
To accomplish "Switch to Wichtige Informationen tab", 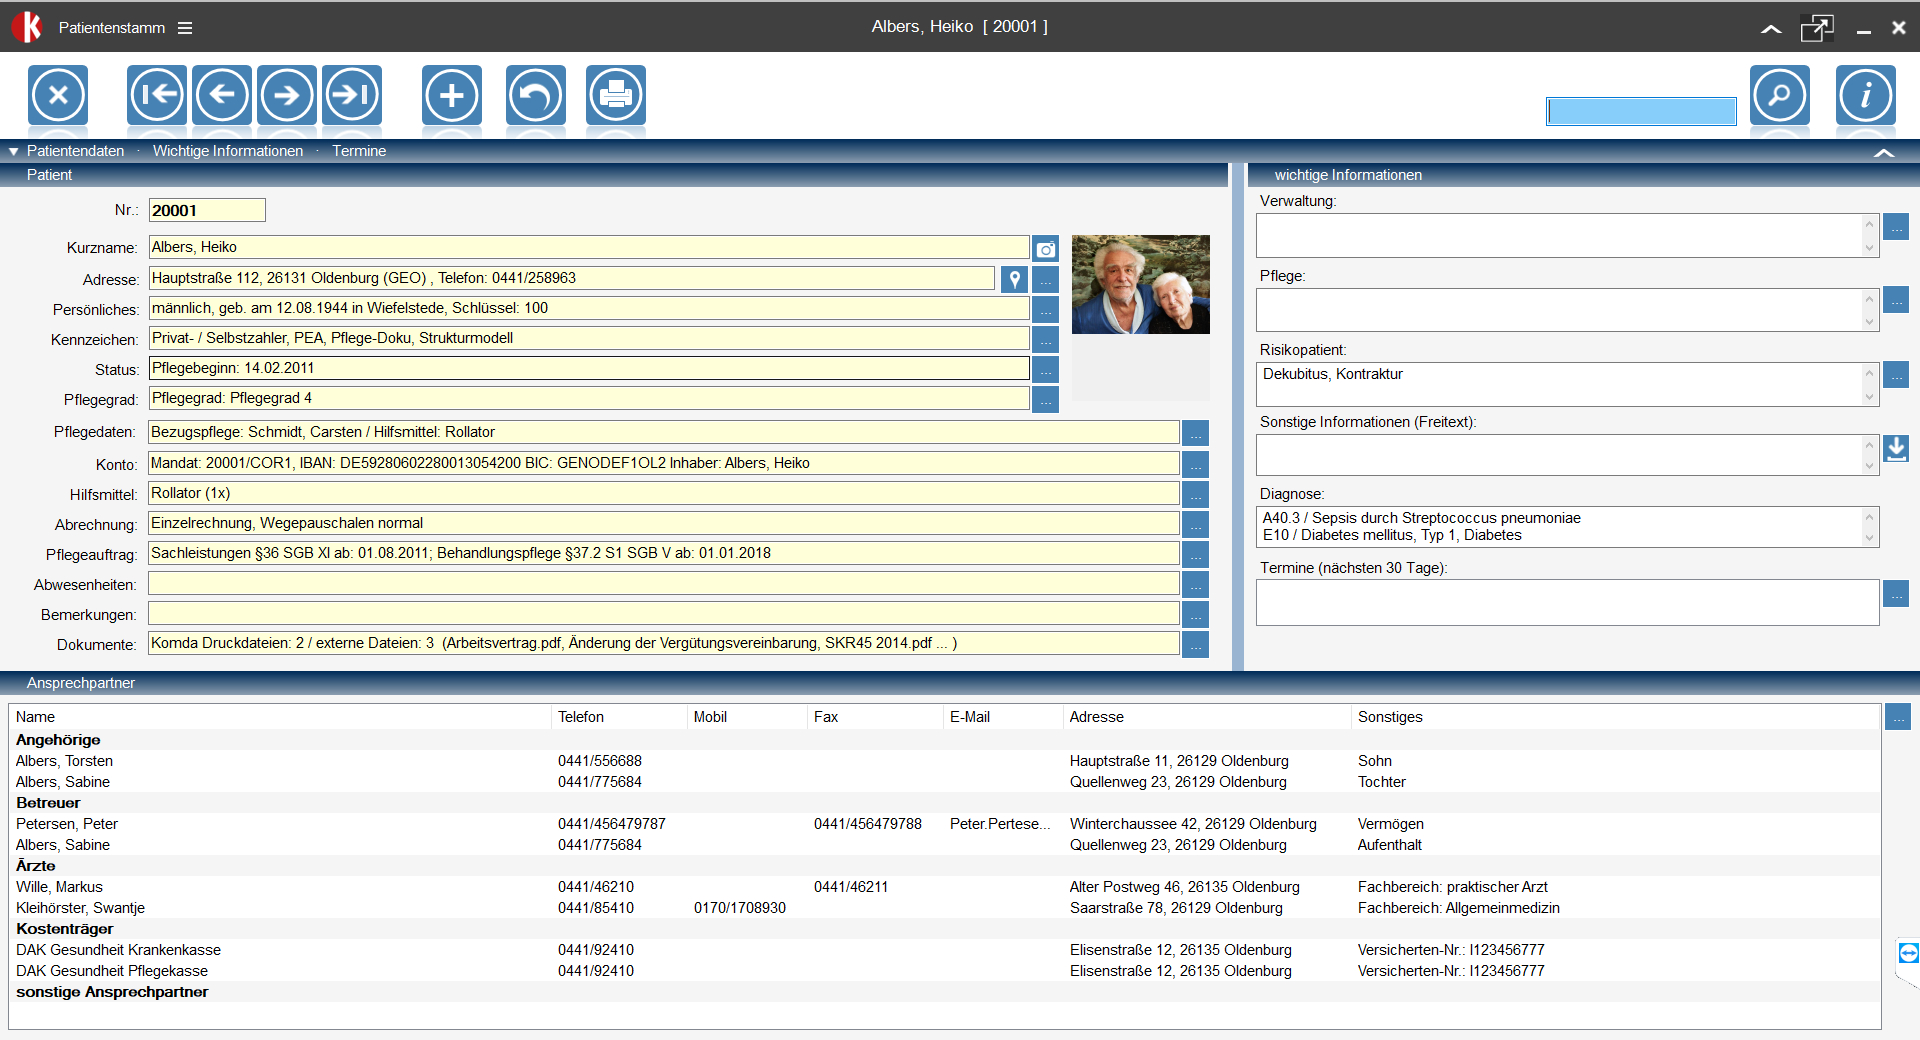I will [x=228, y=151].
